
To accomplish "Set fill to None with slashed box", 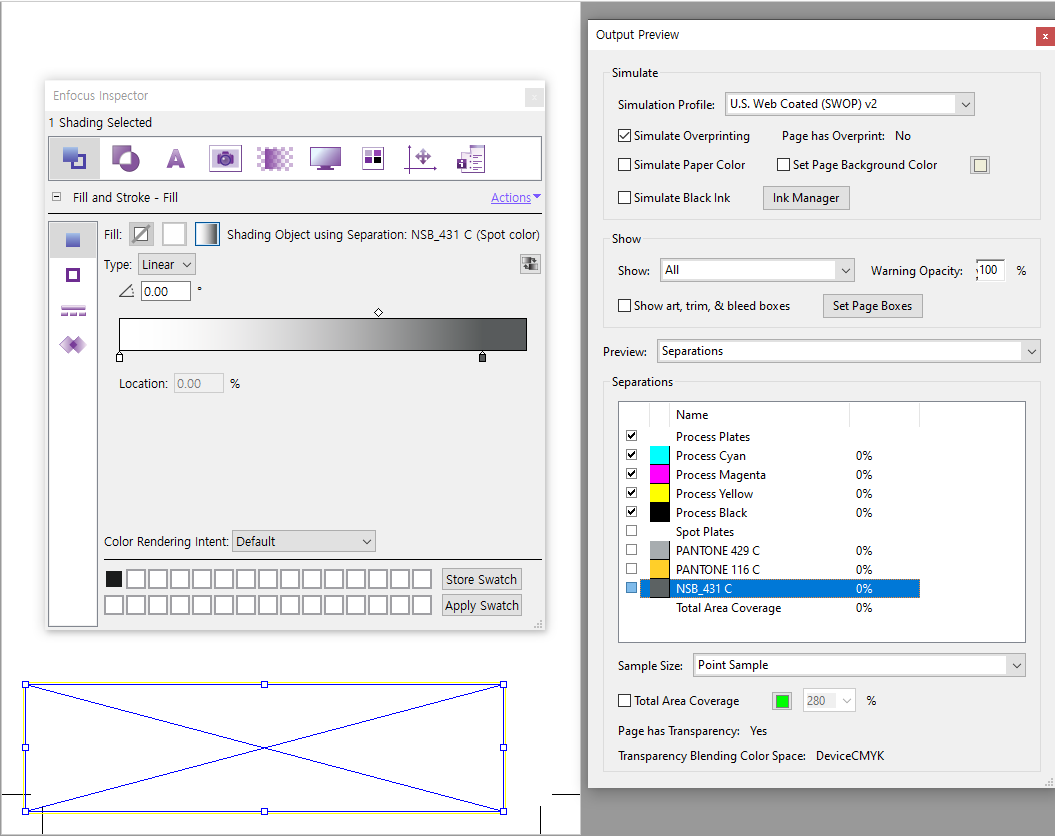I will click(141, 234).
